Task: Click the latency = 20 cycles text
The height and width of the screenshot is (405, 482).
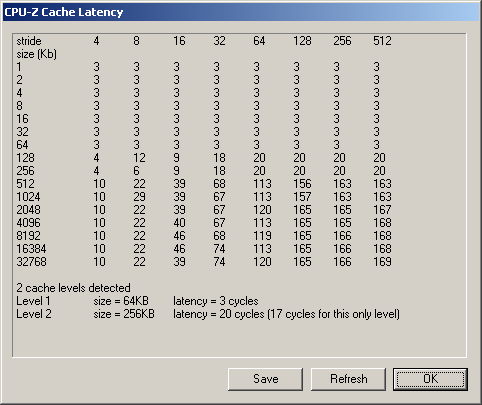Action: click(219, 314)
